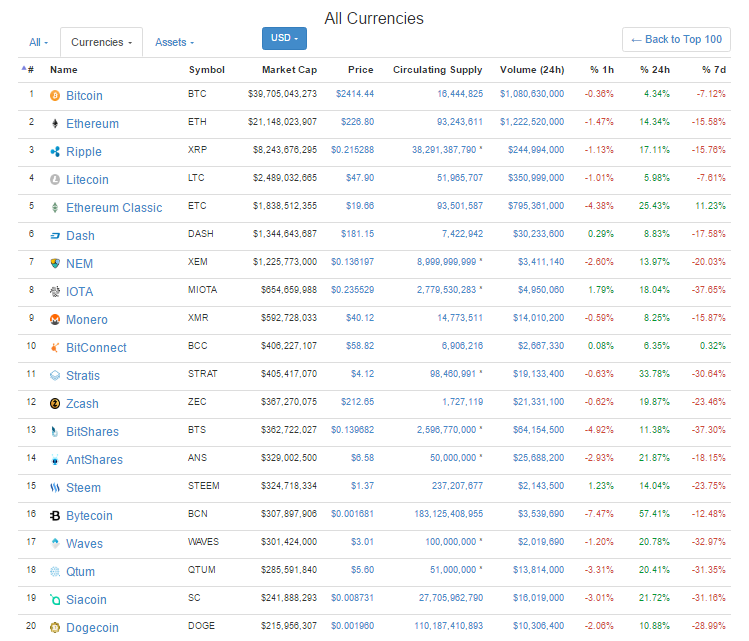749x641 pixels.
Task: Click the Waves logo icon
Action: pyautogui.click(x=55, y=544)
